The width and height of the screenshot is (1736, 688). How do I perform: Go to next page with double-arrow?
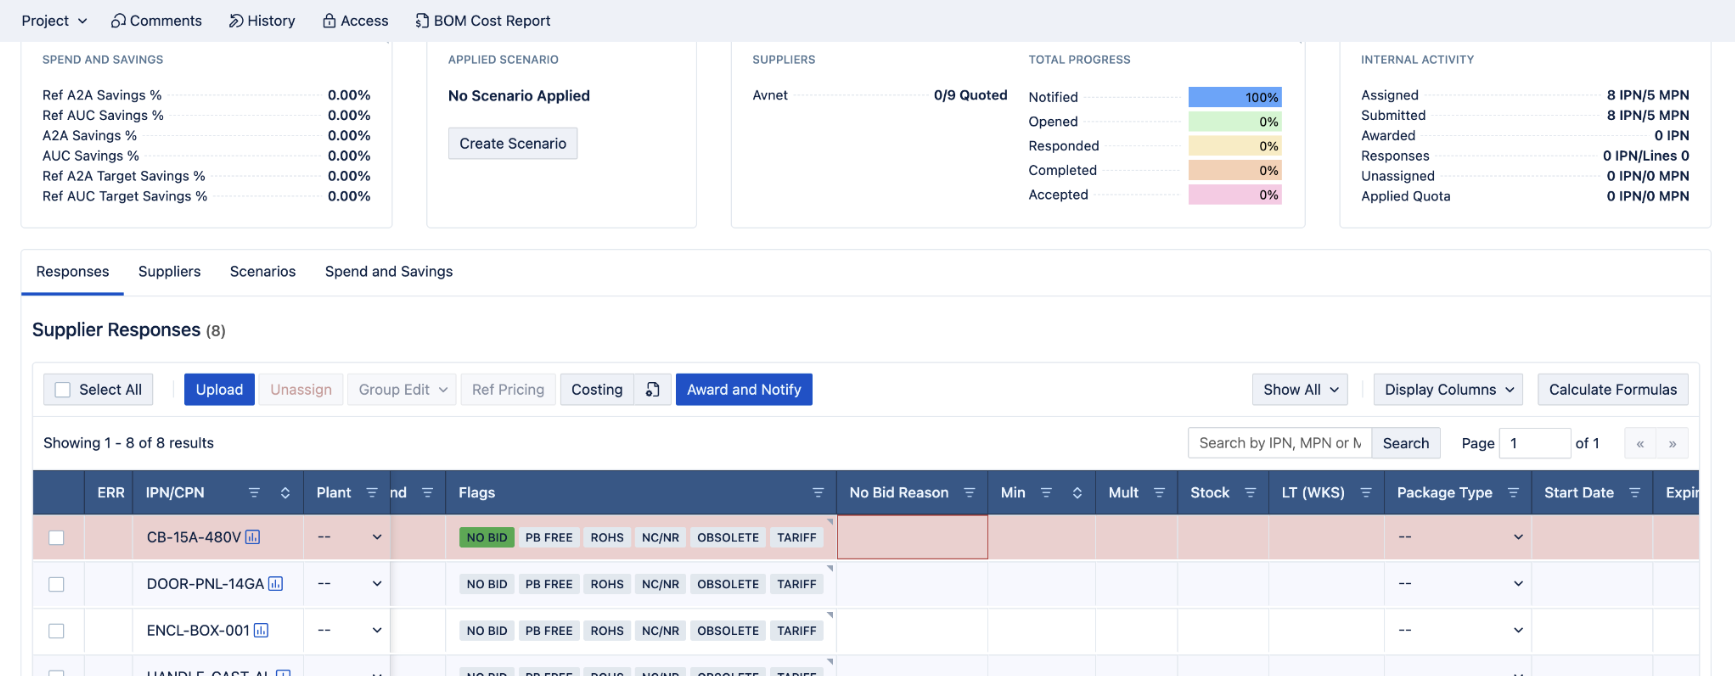(1672, 444)
